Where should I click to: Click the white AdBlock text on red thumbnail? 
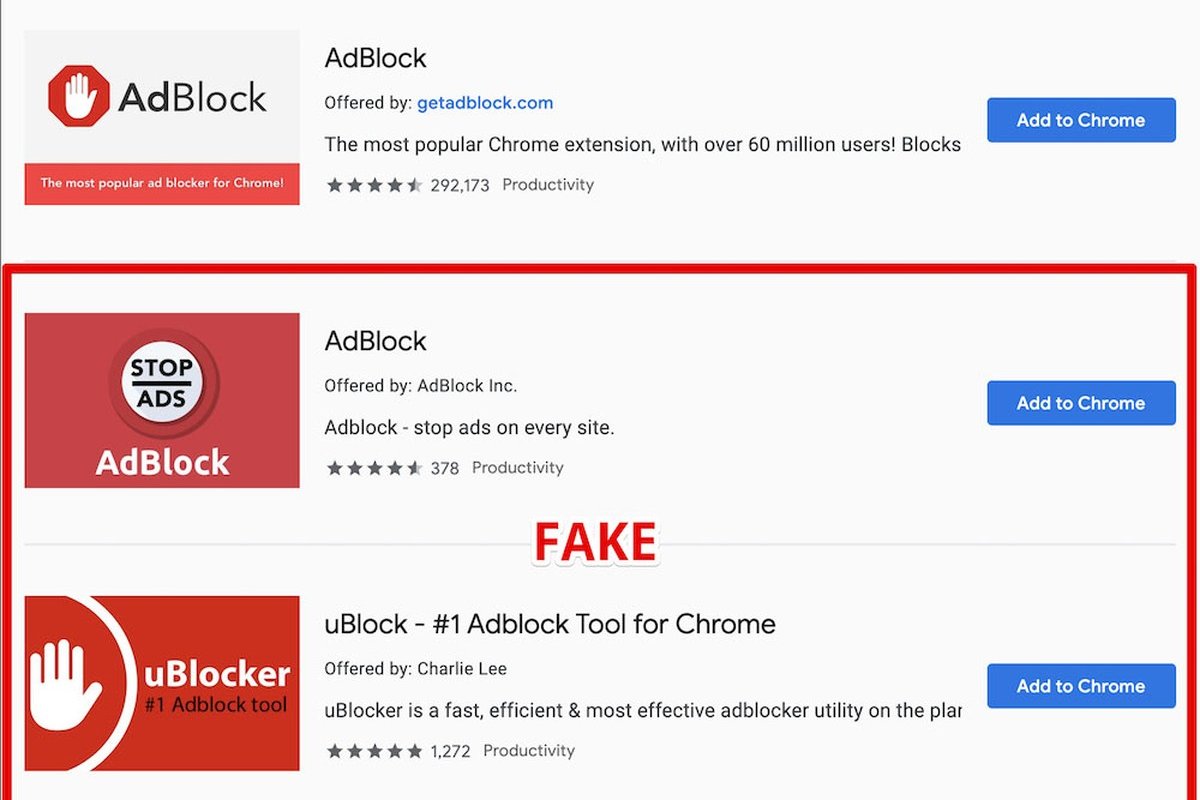pyautogui.click(x=162, y=462)
